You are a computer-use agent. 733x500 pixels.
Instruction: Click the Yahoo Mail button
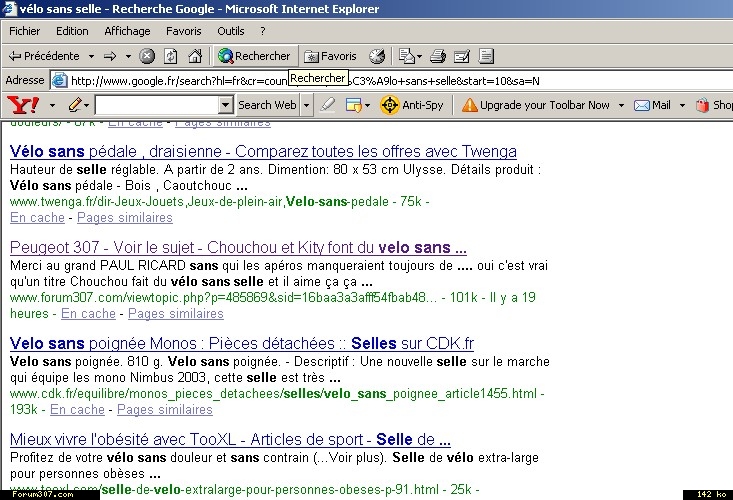pyautogui.click(x=653, y=105)
